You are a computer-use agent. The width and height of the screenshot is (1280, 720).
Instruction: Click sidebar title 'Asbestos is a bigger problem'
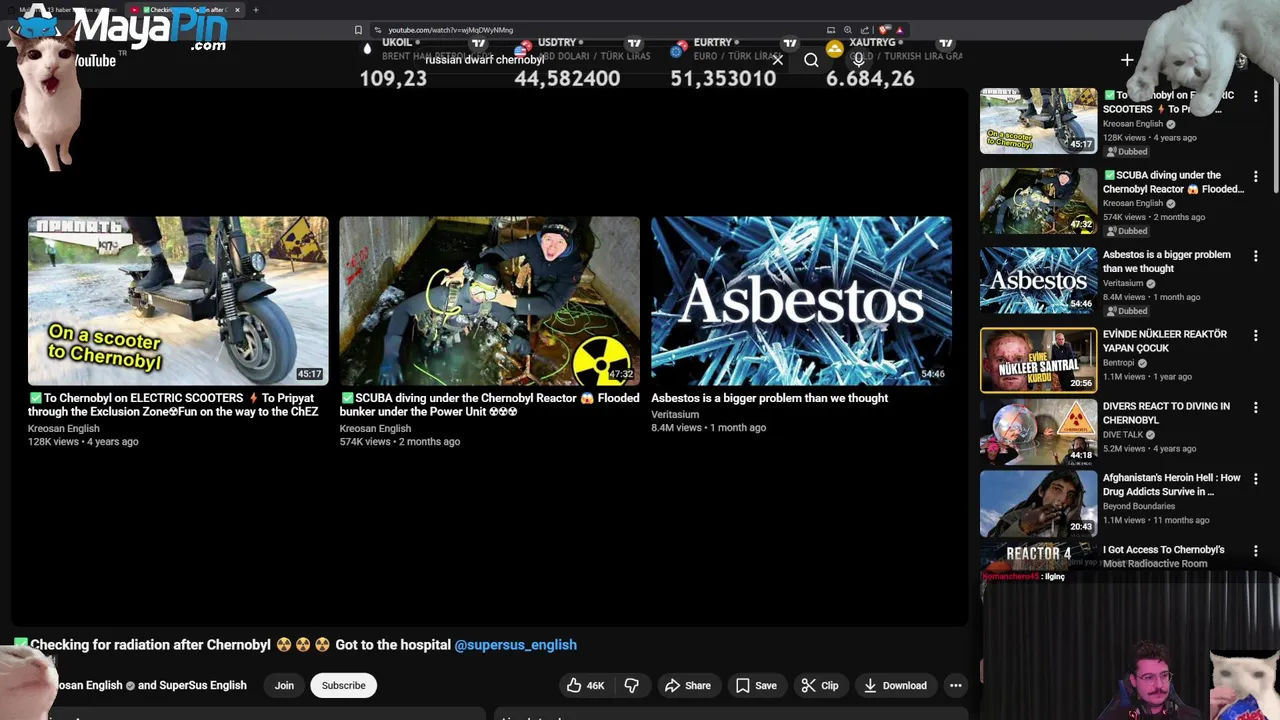pyautogui.click(x=1166, y=261)
